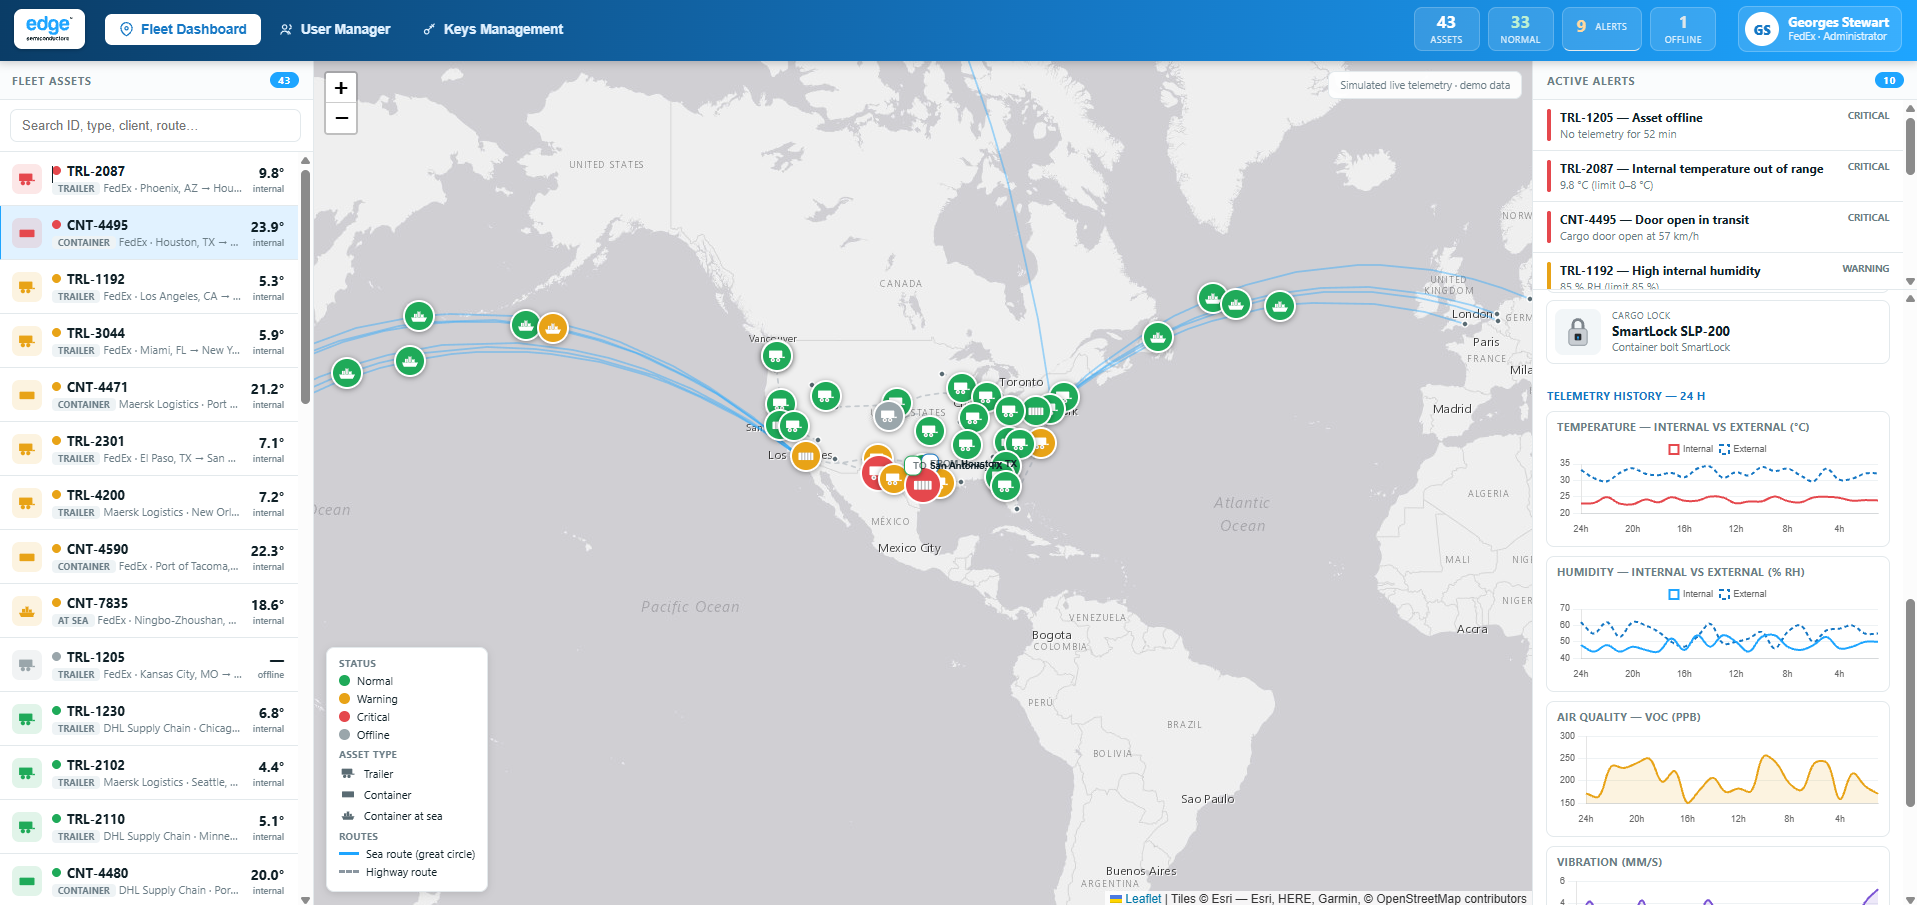Select the TRL-1192 trailer icon in list
The image size is (1917, 905).
[27, 287]
